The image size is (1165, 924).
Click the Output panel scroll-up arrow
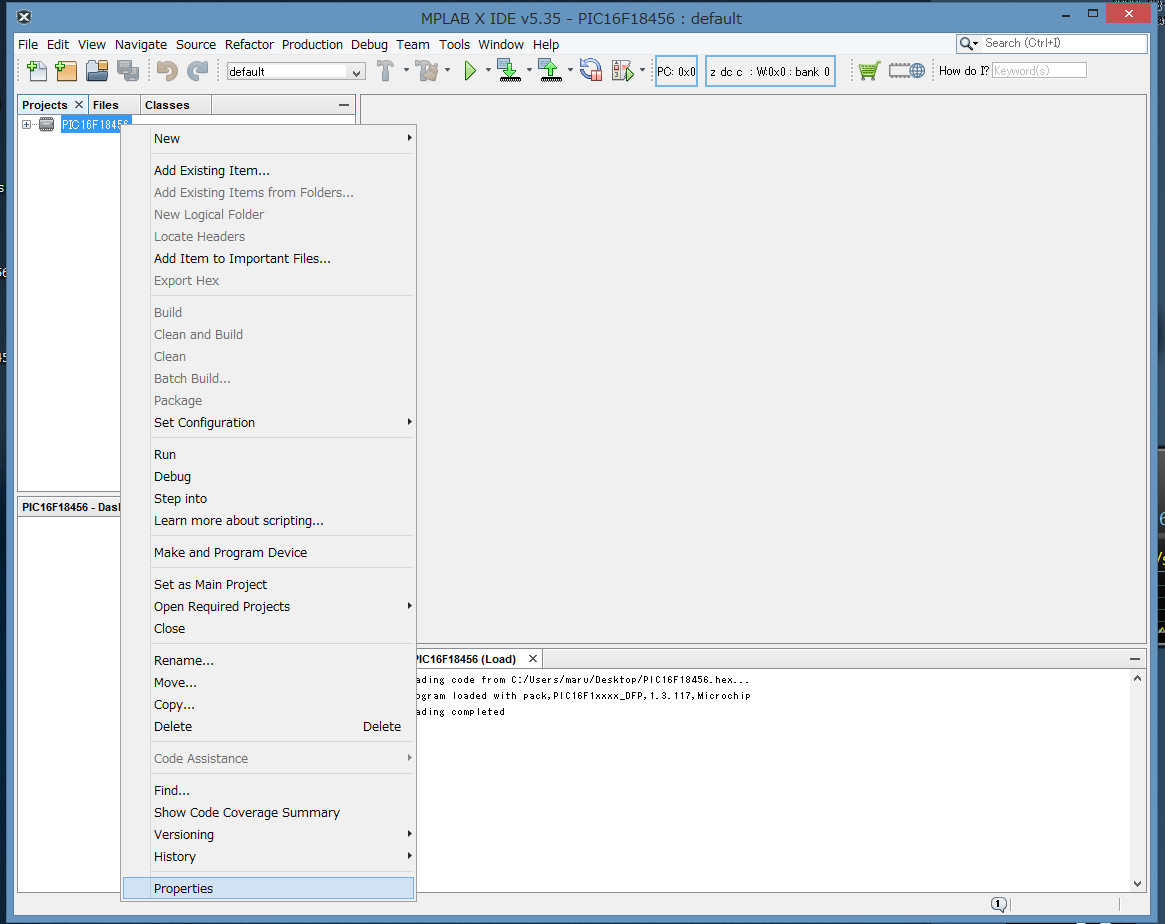click(1138, 678)
